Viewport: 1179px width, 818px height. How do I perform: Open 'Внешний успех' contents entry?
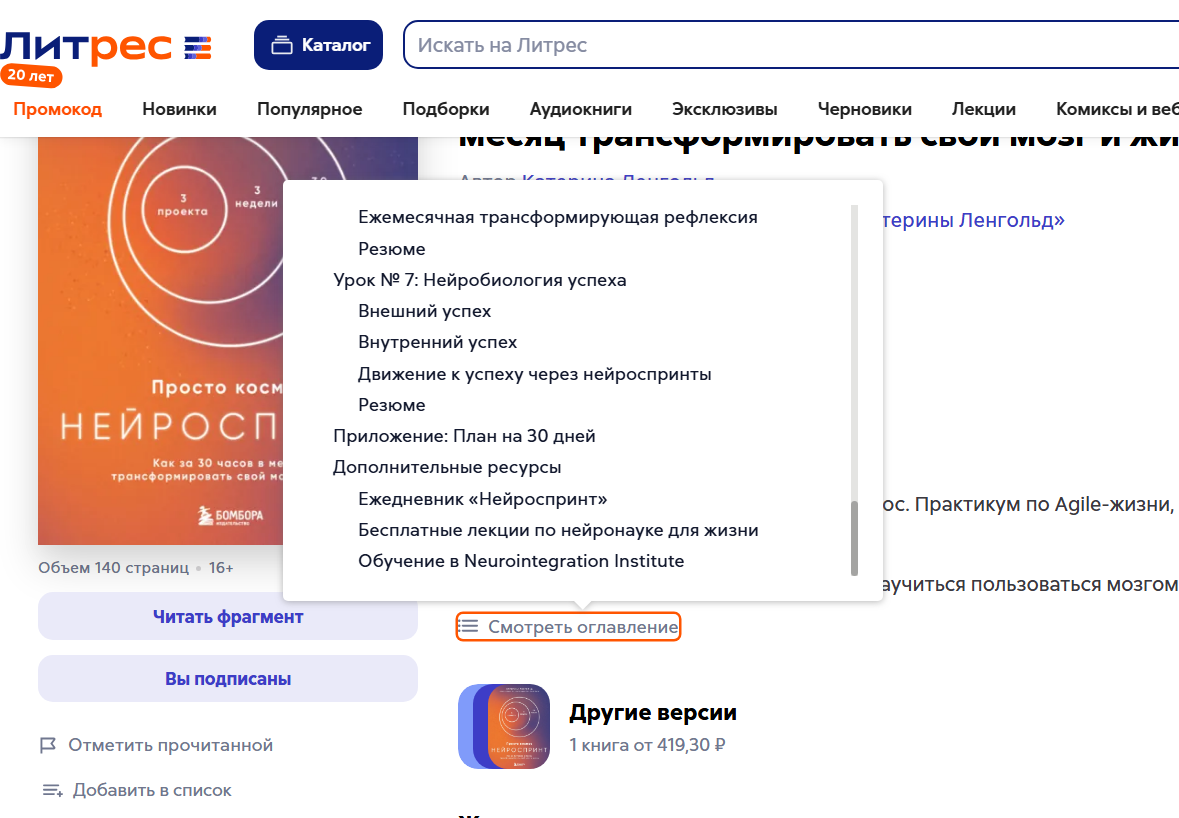pyautogui.click(x=425, y=311)
